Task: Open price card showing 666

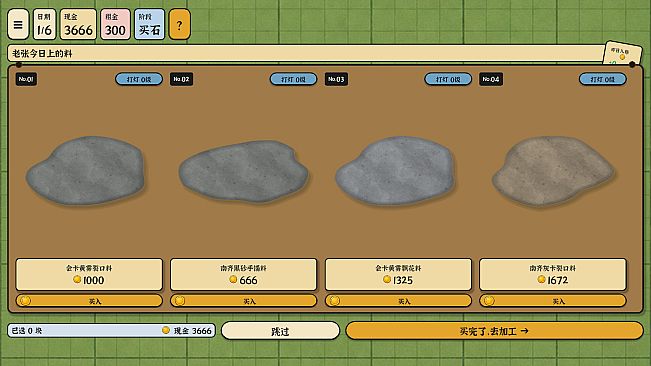Action: [244, 274]
